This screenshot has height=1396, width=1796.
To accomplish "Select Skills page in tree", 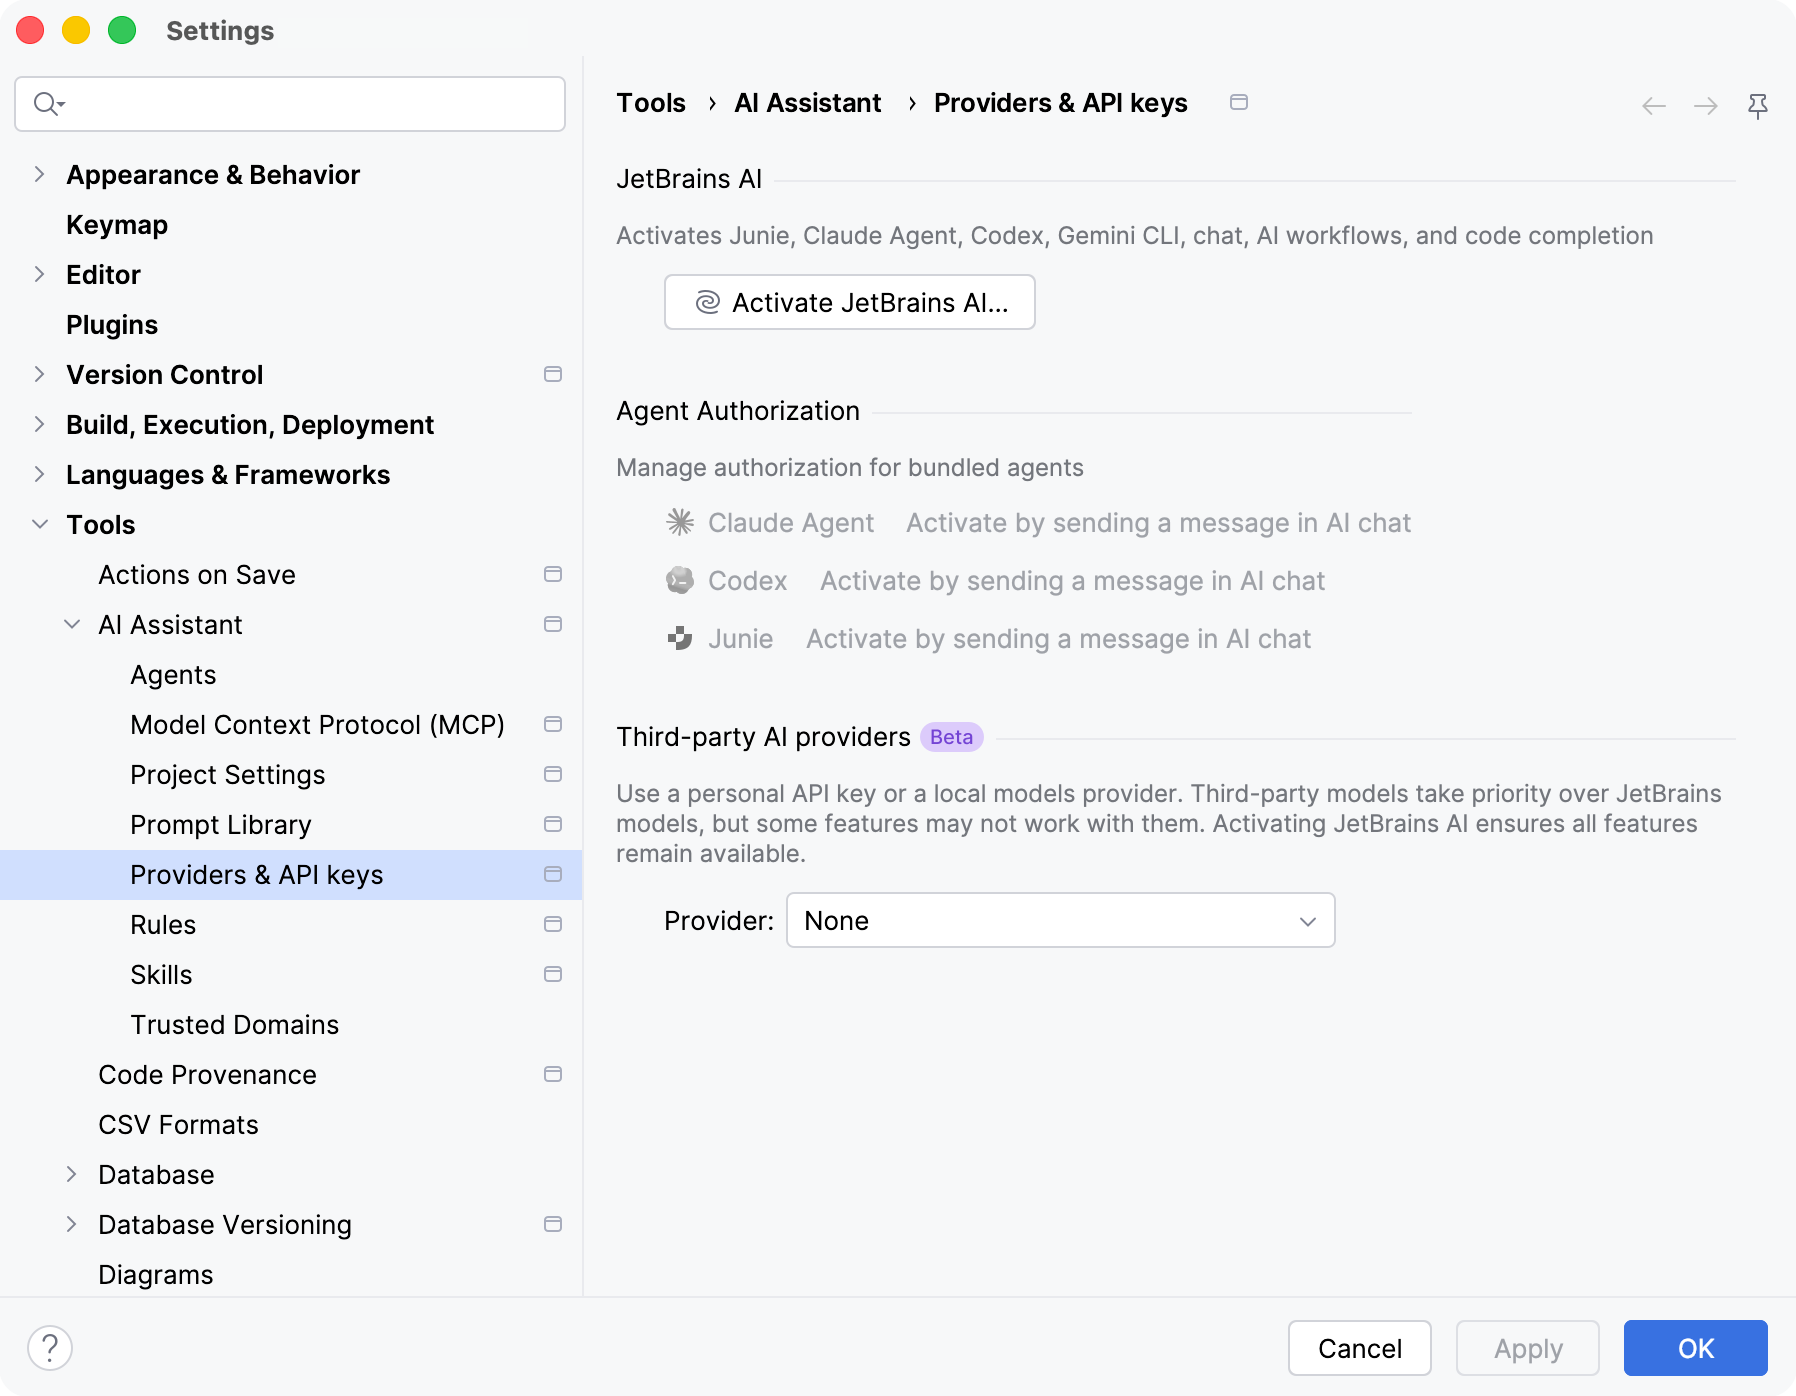I will (x=161, y=975).
